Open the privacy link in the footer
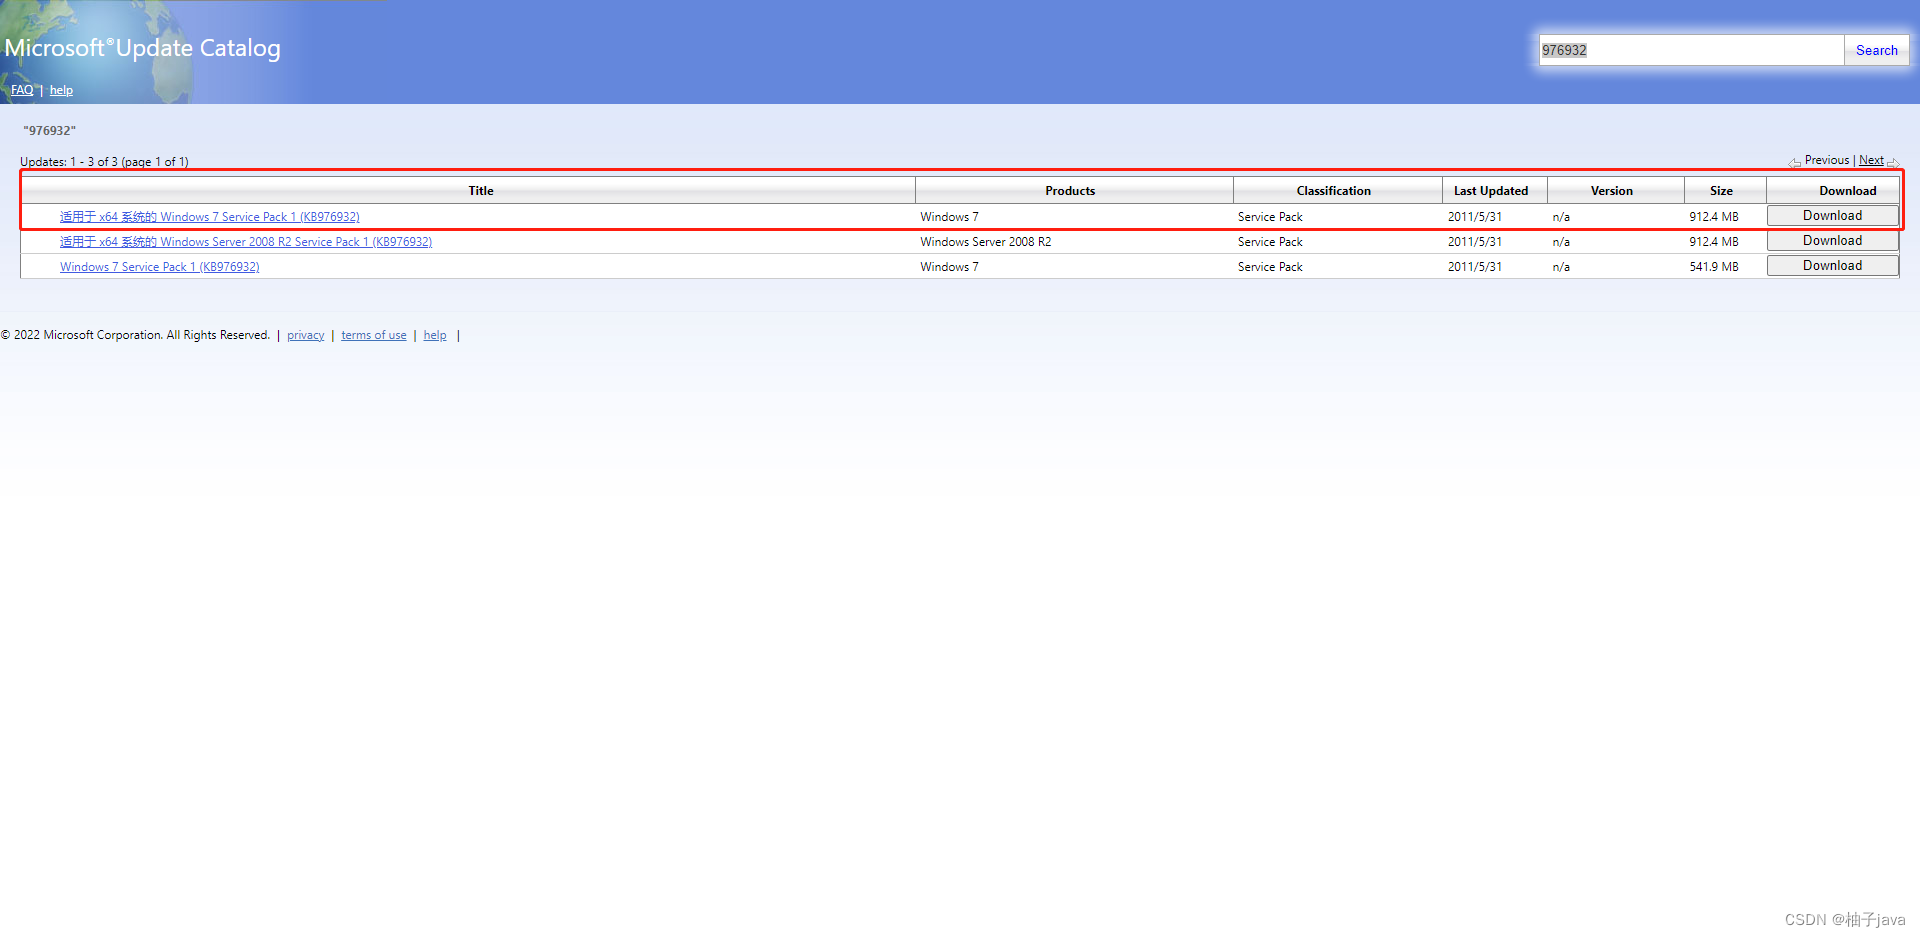The image size is (1920, 937). (306, 335)
